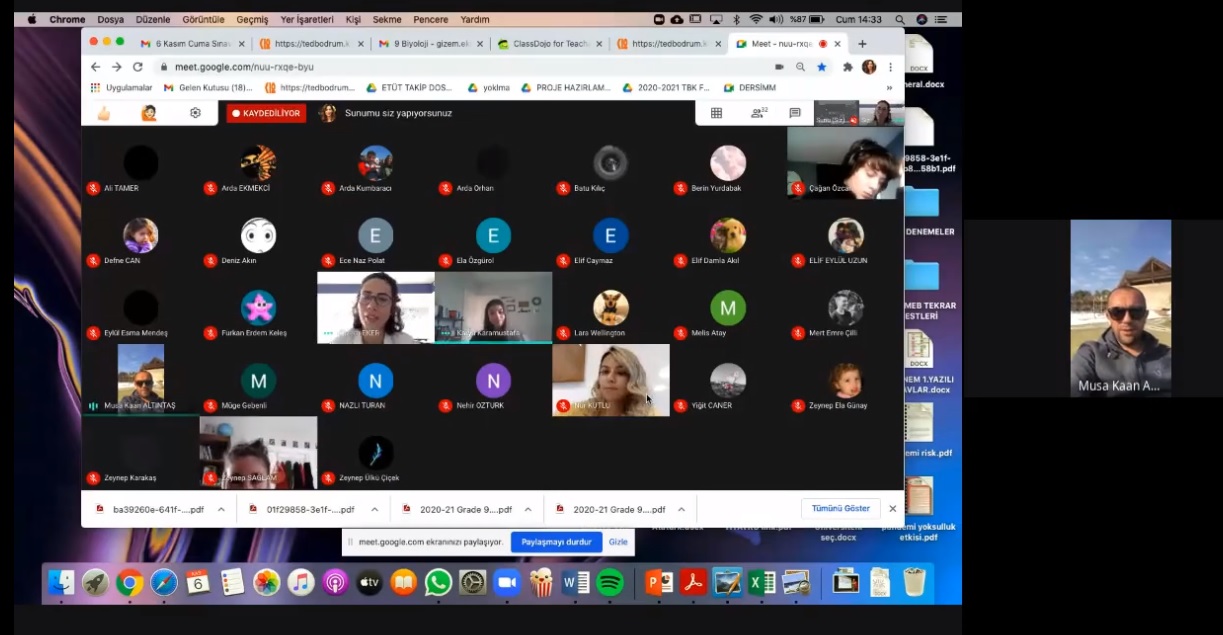
Task: Click the face reaction icon beside thumbs-up
Action: pyautogui.click(x=149, y=113)
